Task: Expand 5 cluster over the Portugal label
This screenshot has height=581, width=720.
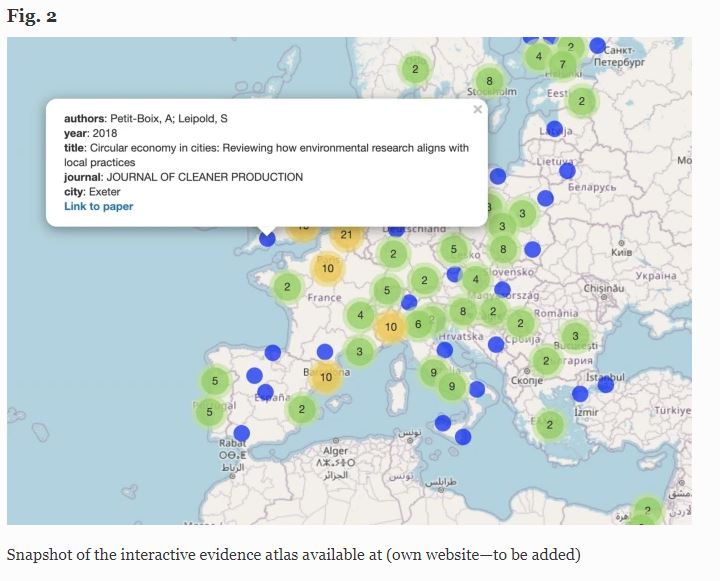Action: point(209,412)
